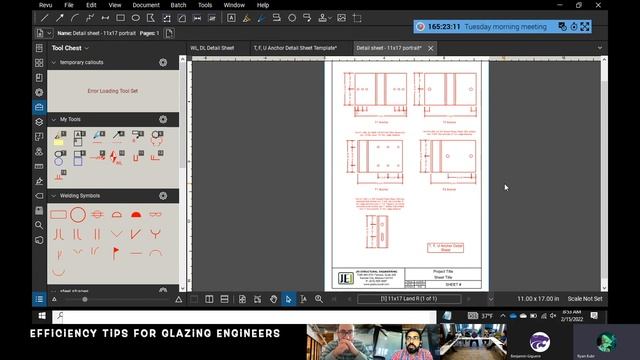
Task: Select the Ellipse markup tool
Action: [136, 18]
